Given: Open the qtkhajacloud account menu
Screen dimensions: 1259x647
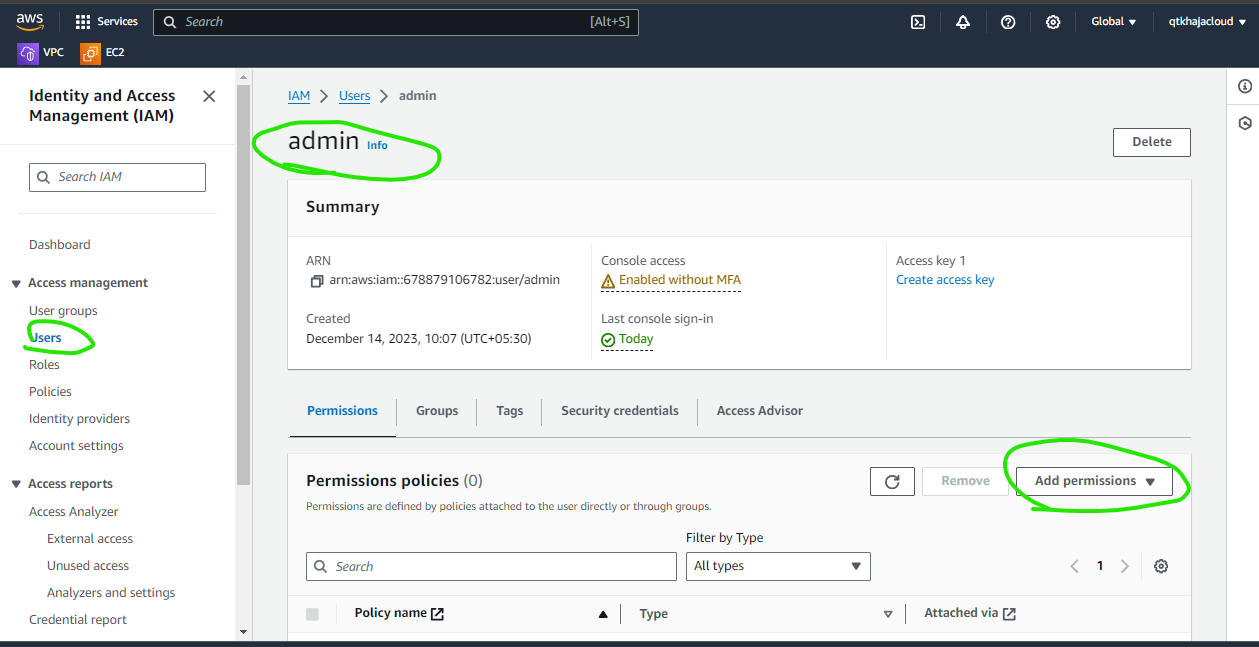Looking at the screenshot, I should pos(1207,22).
